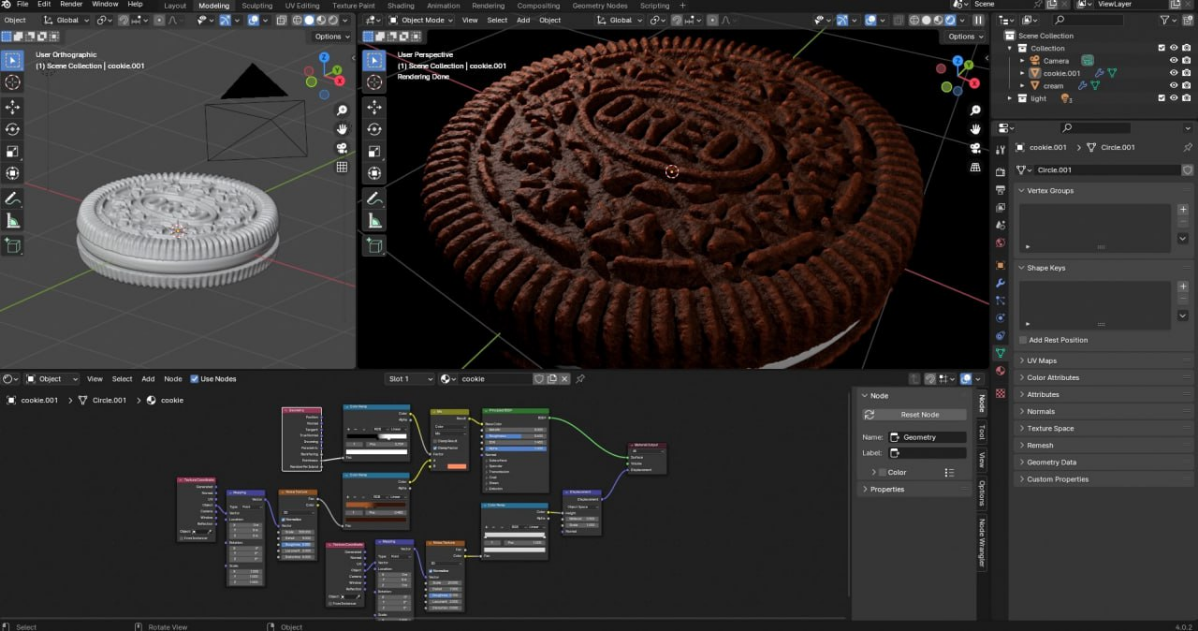The height and width of the screenshot is (631, 1198).
Task: Select the Measure tool in left viewport
Action: click(12, 222)
